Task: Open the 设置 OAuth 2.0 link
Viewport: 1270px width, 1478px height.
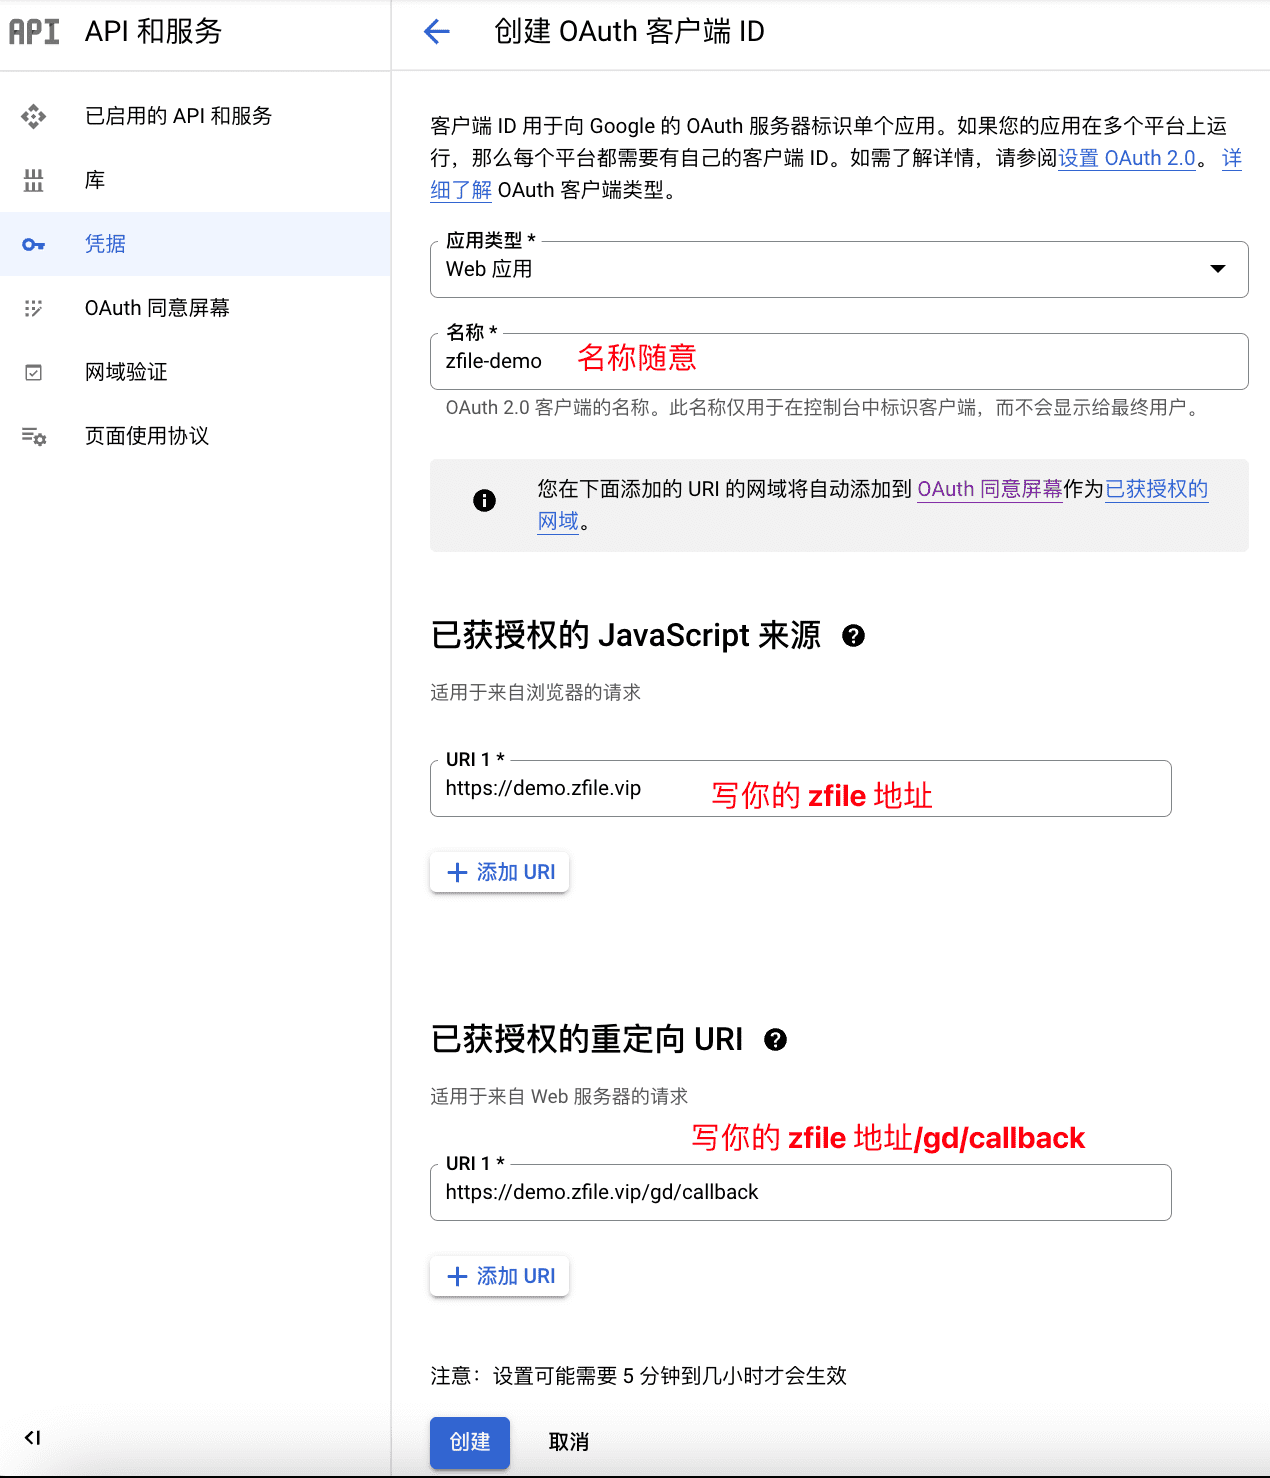Action: [x=1127, y=158]
